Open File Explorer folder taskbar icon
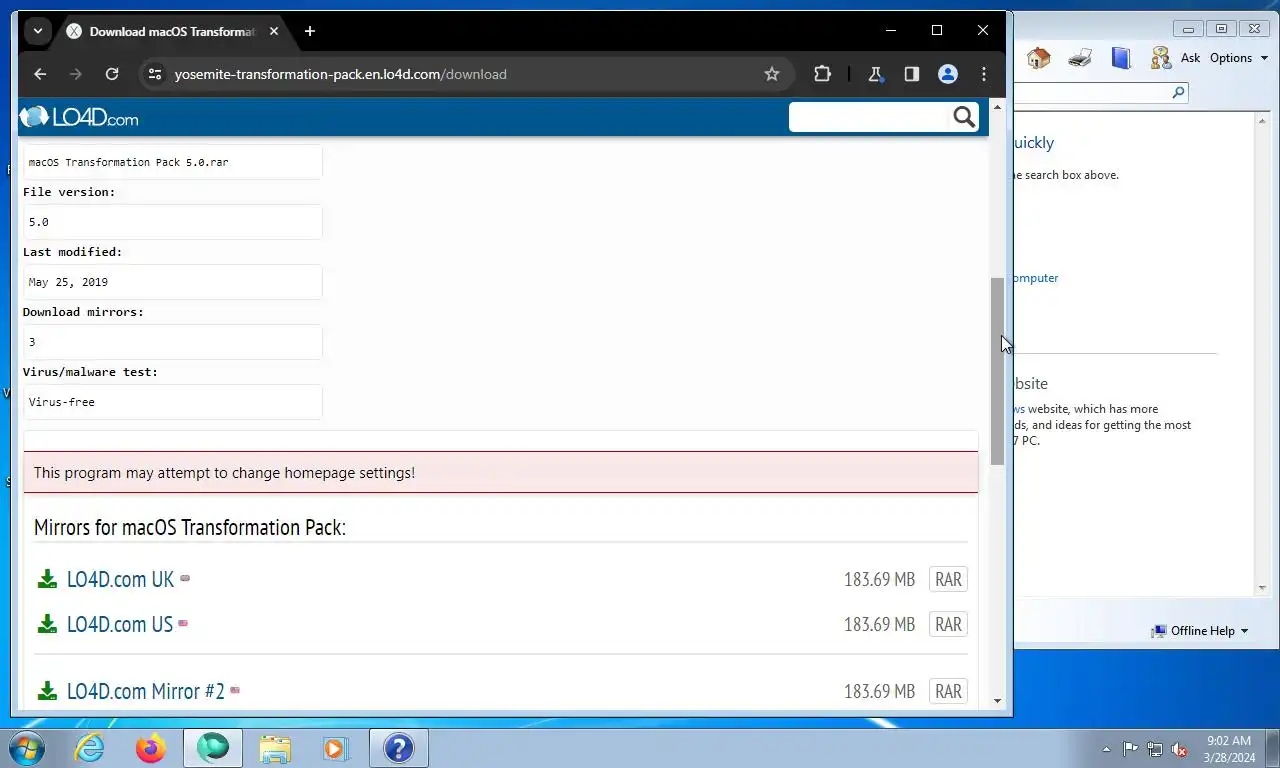 tap(274, 748)
